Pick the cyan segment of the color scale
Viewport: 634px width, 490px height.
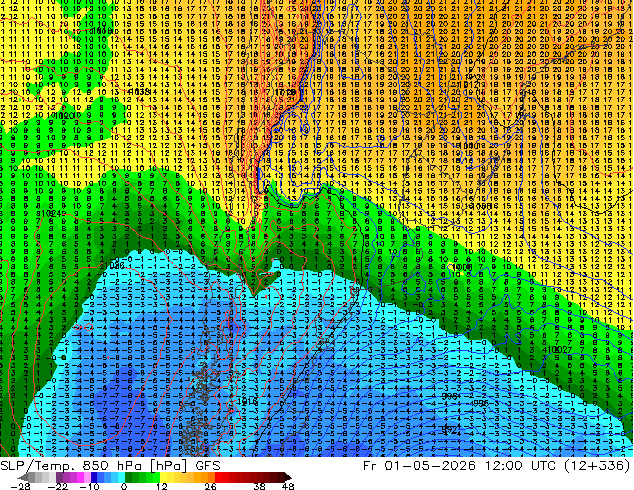pos(121,477)
